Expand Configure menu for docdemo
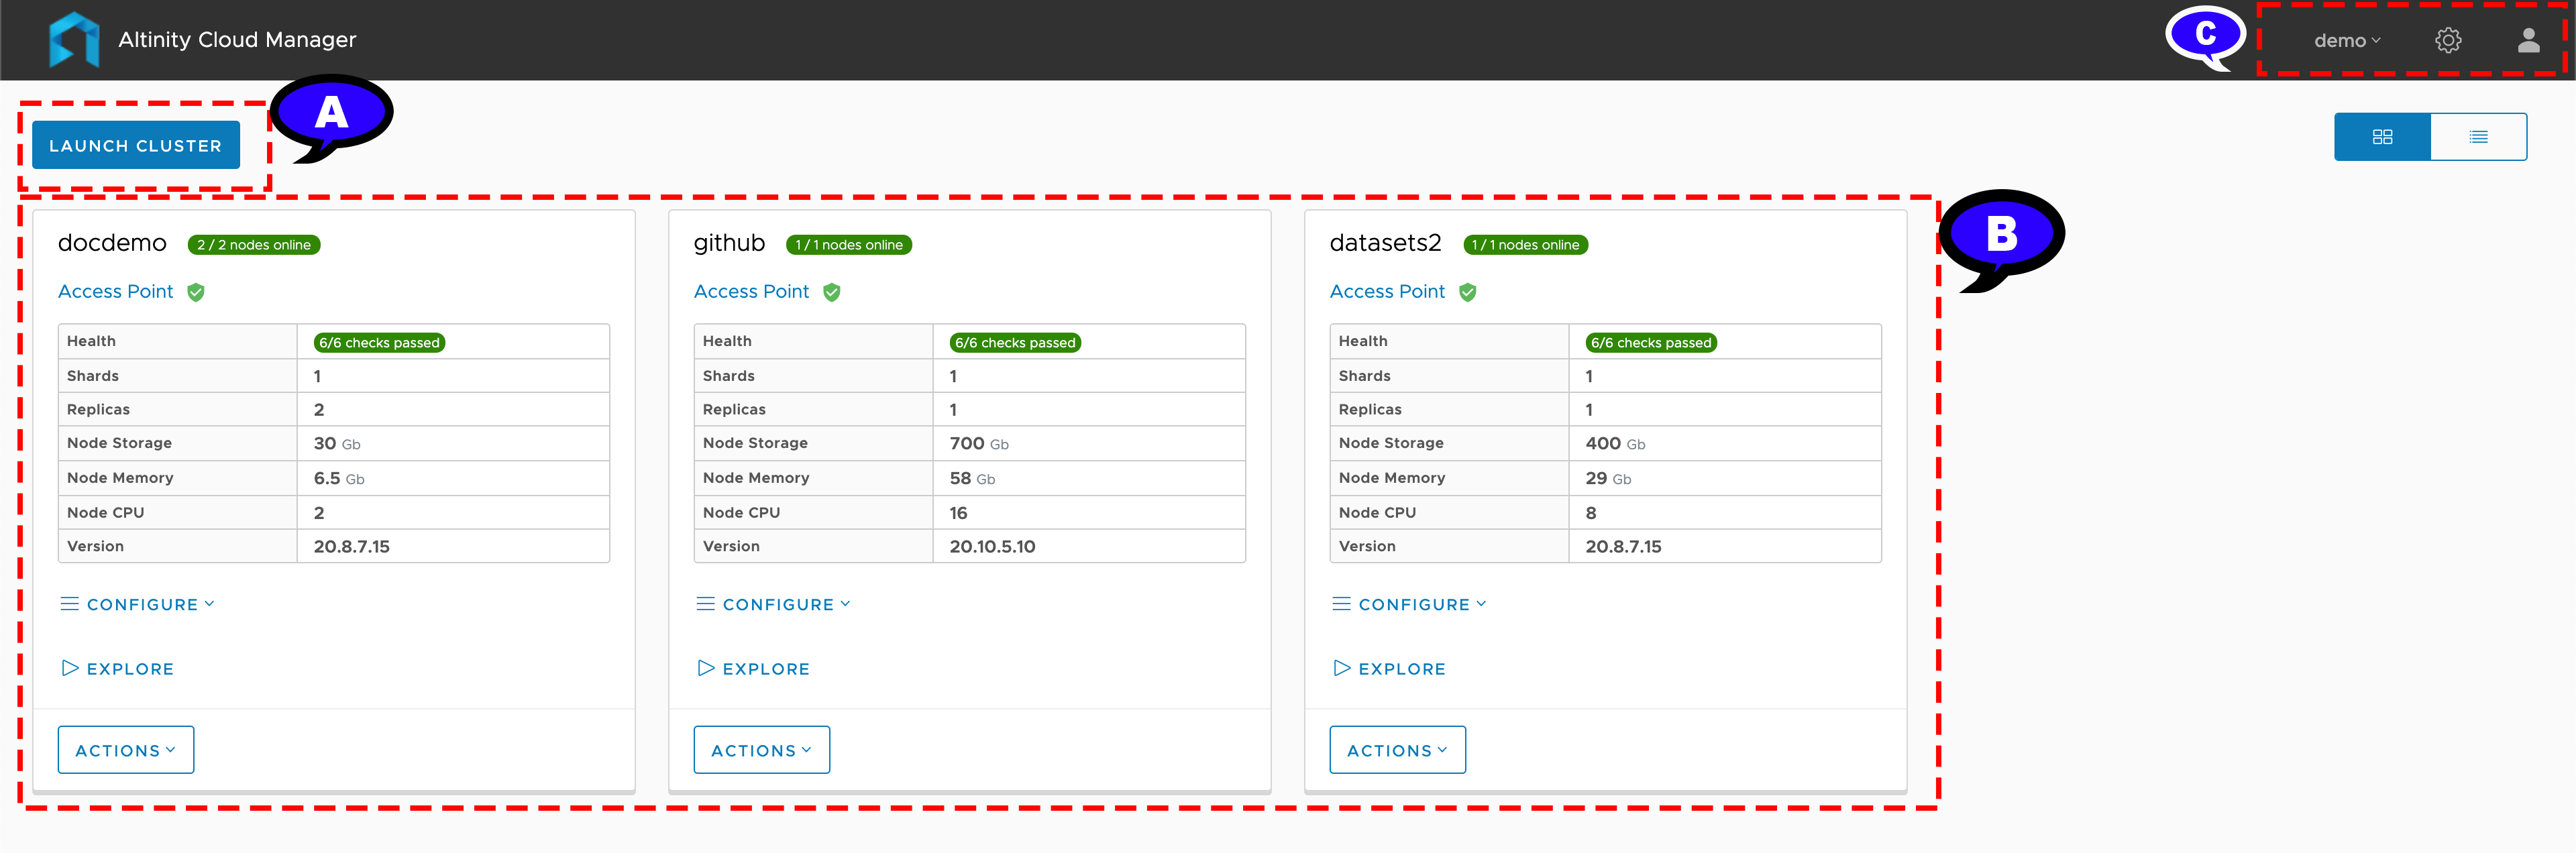2576x853 pixels. (x=138, y=604)
